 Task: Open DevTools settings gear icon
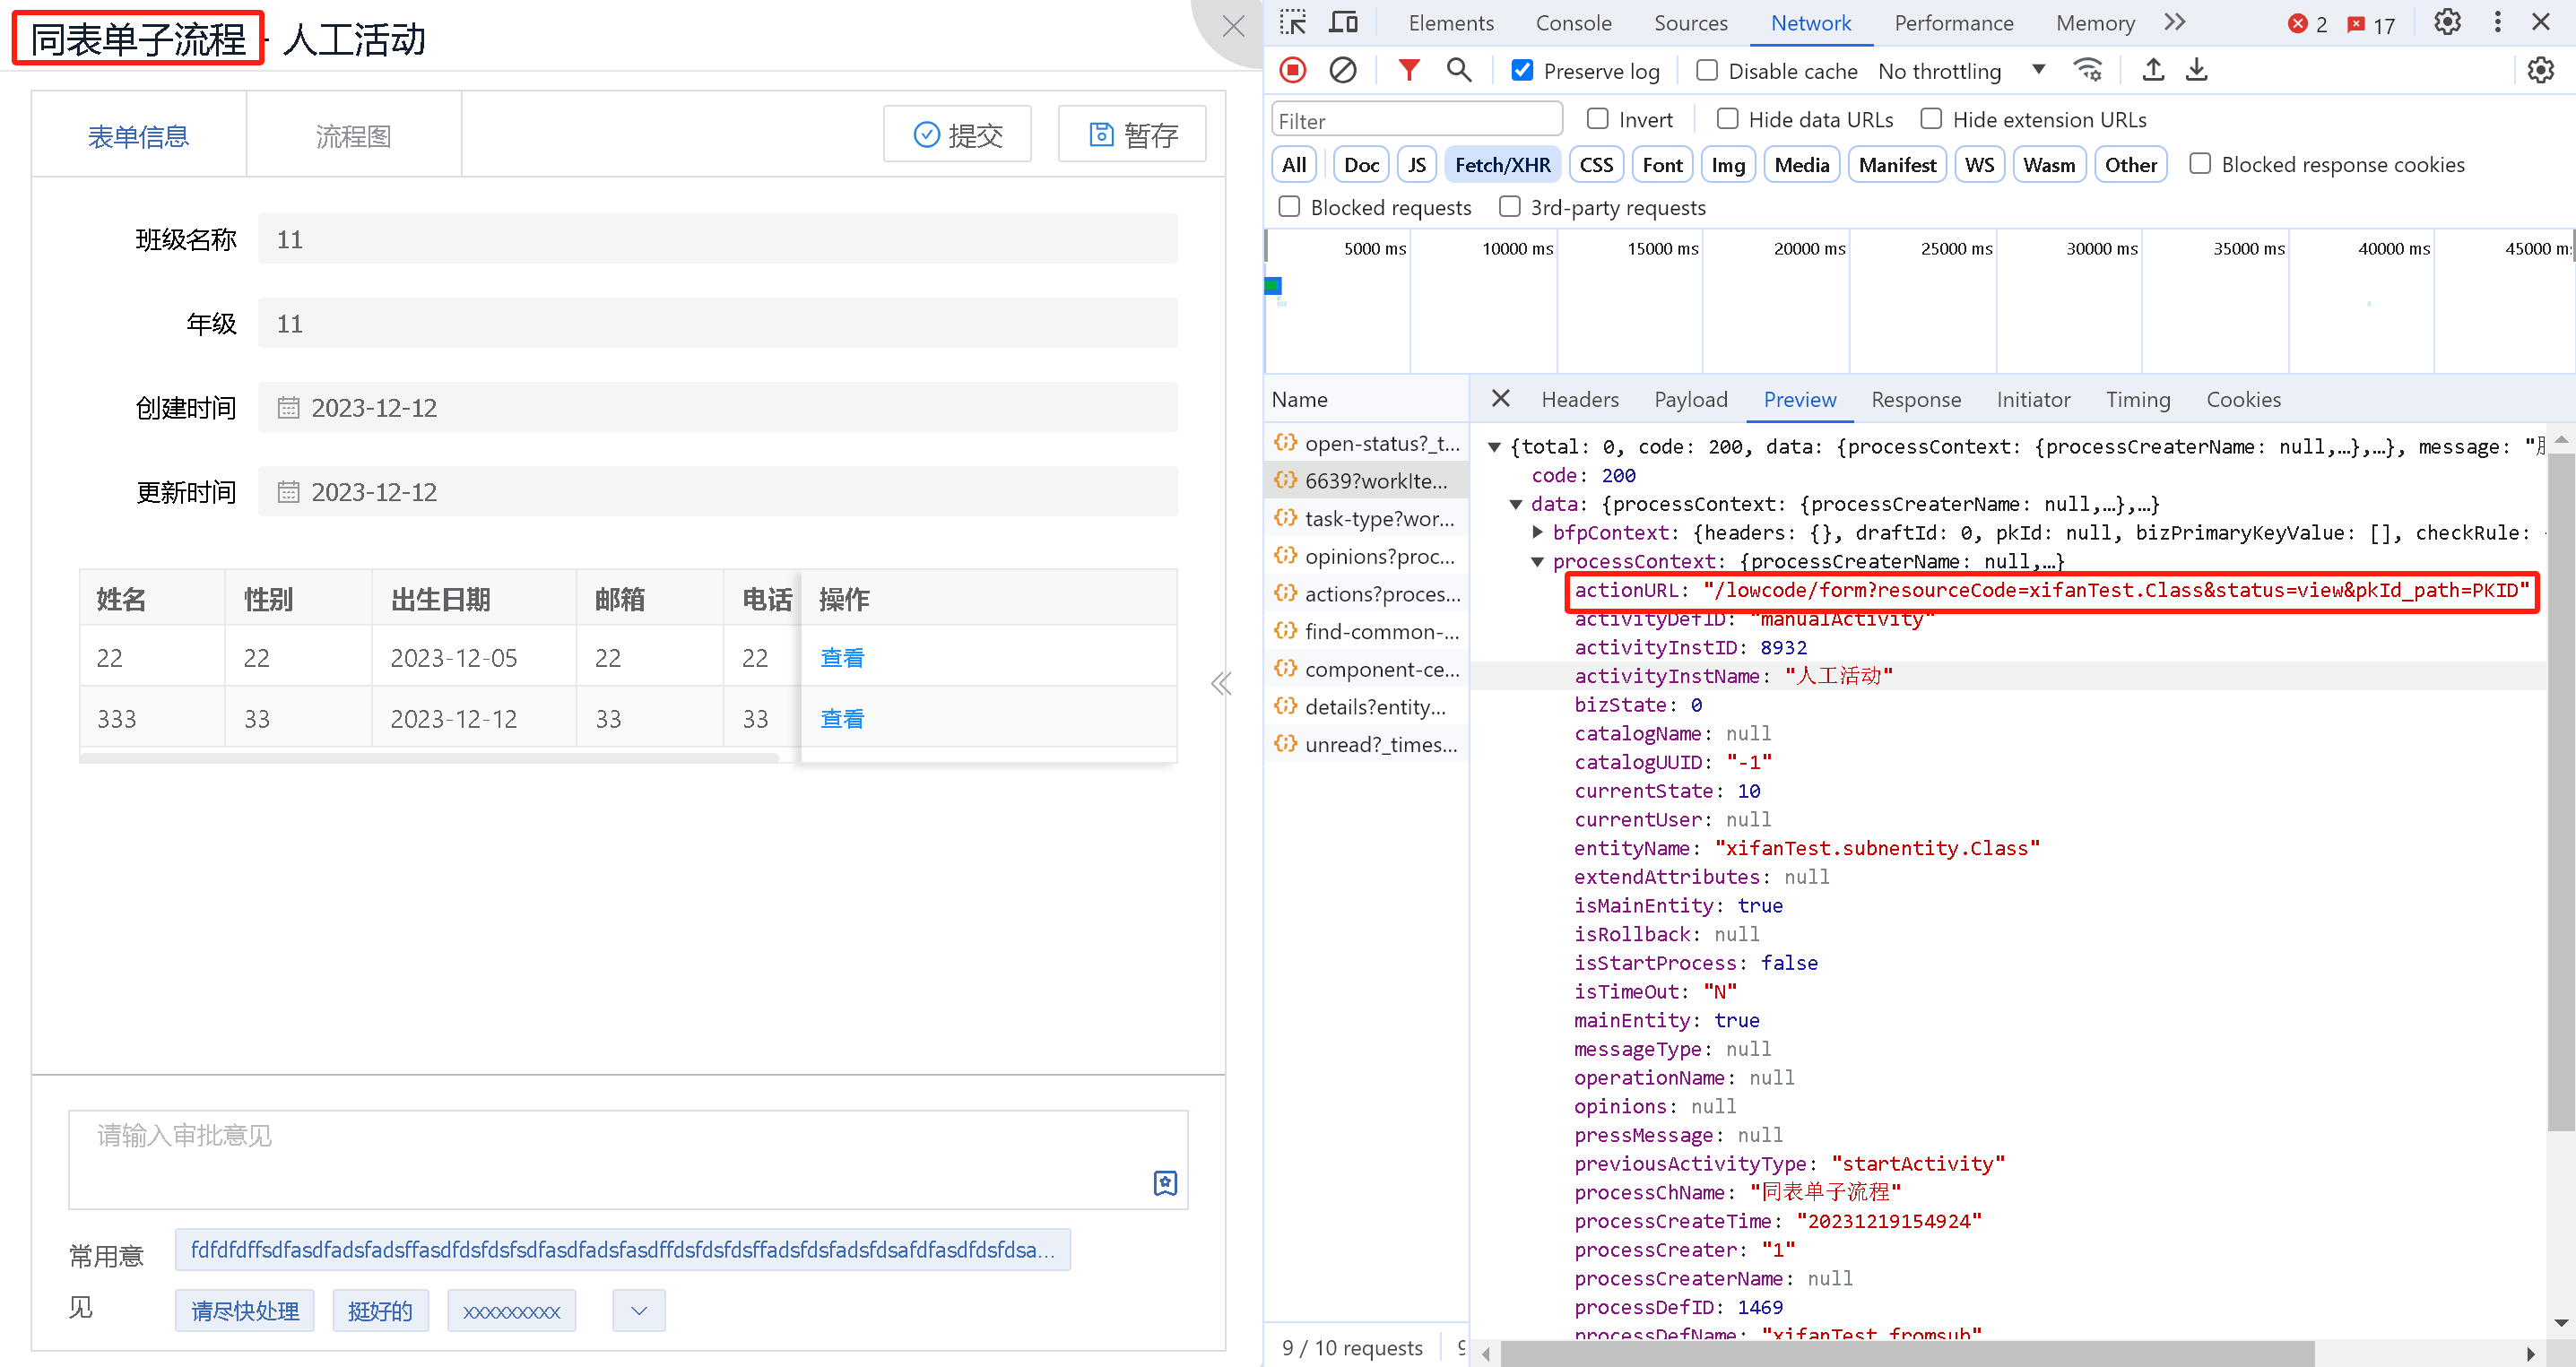[x=2446, y=22]
